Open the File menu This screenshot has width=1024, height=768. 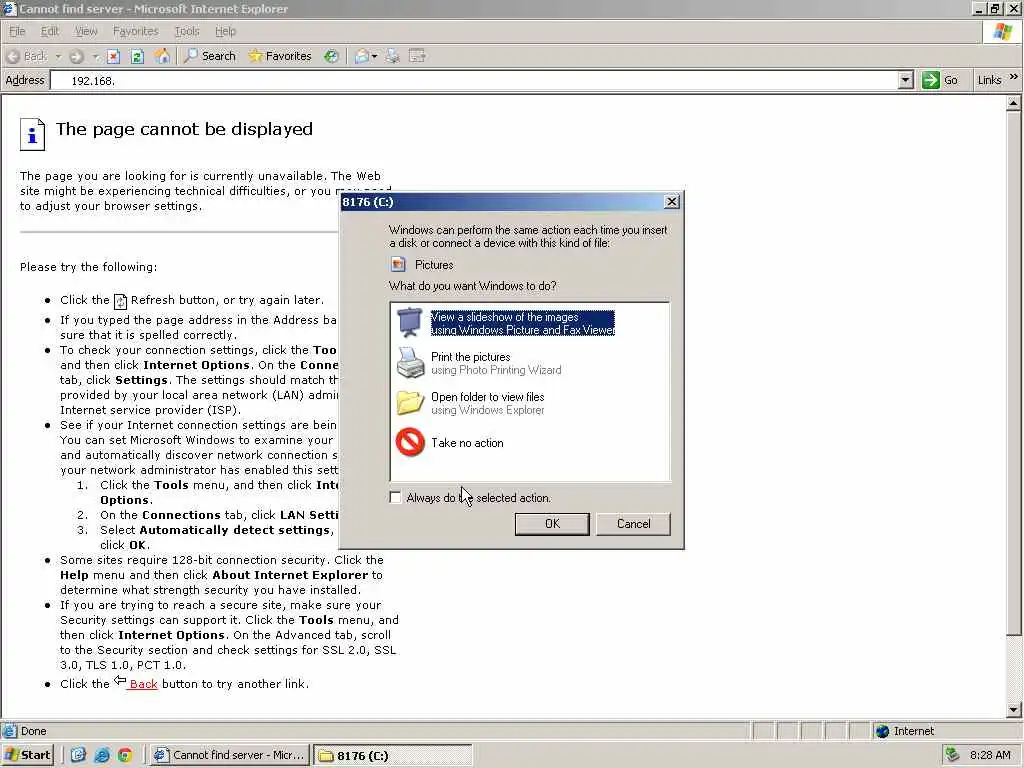17,31
